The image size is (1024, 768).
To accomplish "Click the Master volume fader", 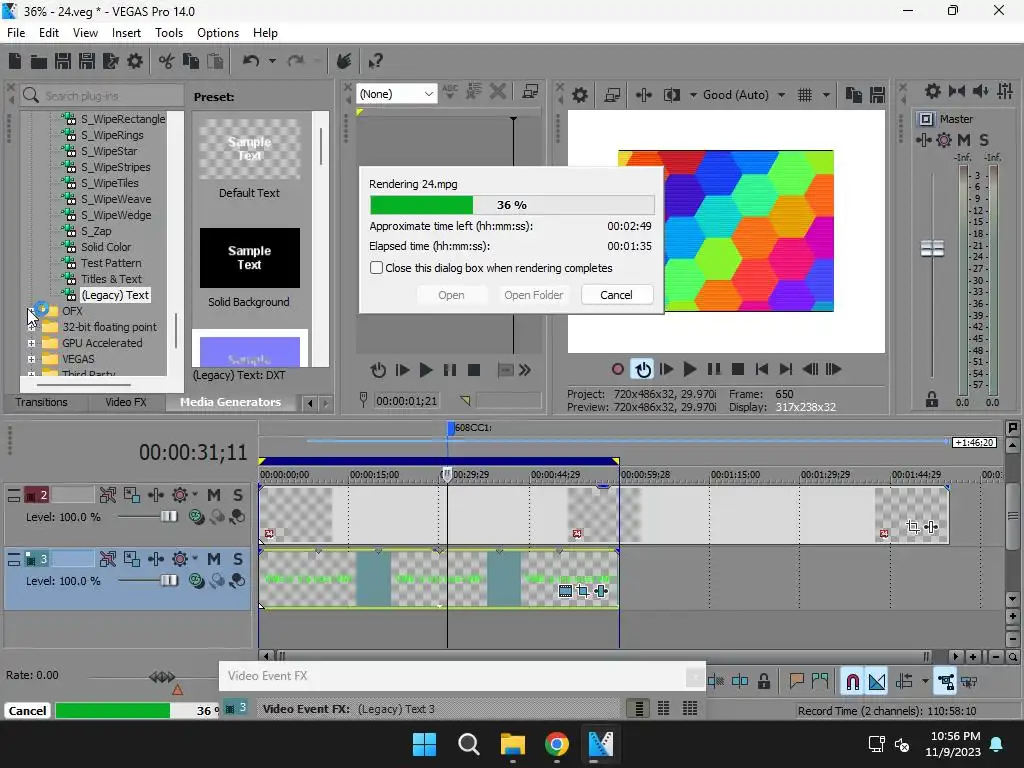I will 932,248.
